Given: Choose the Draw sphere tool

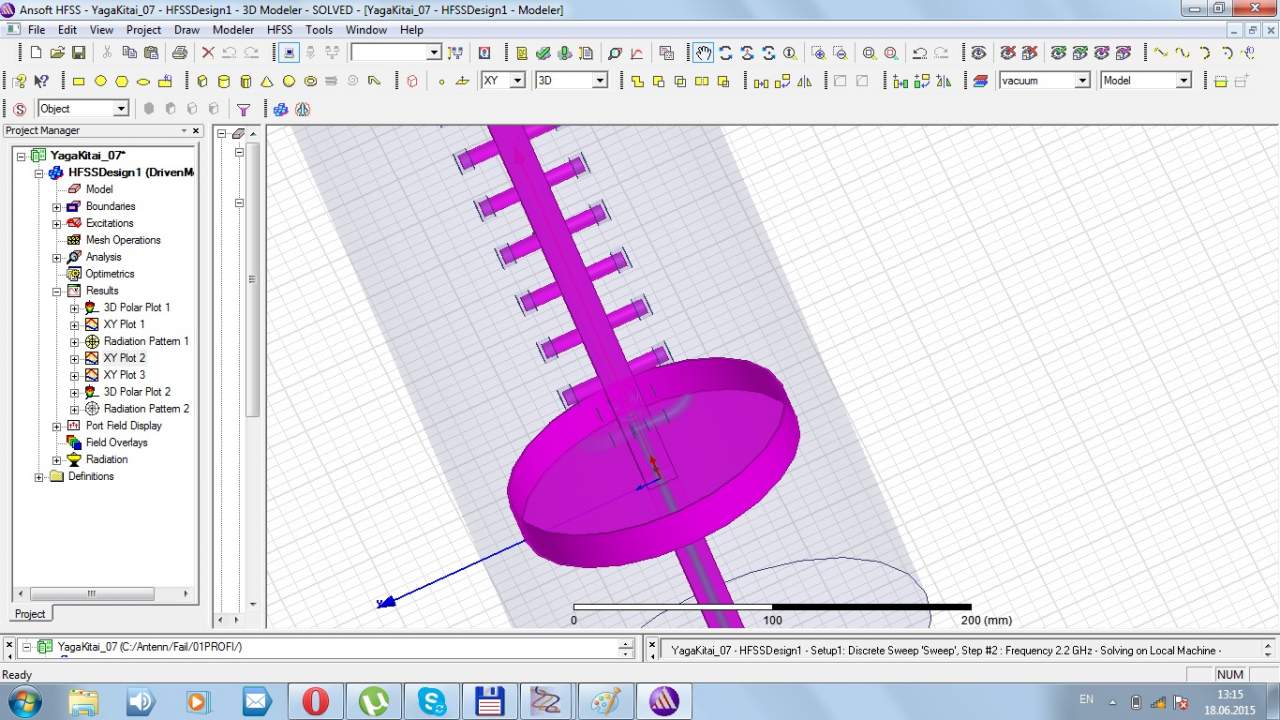Looking at the screenshot, I should tap(289, 81).
